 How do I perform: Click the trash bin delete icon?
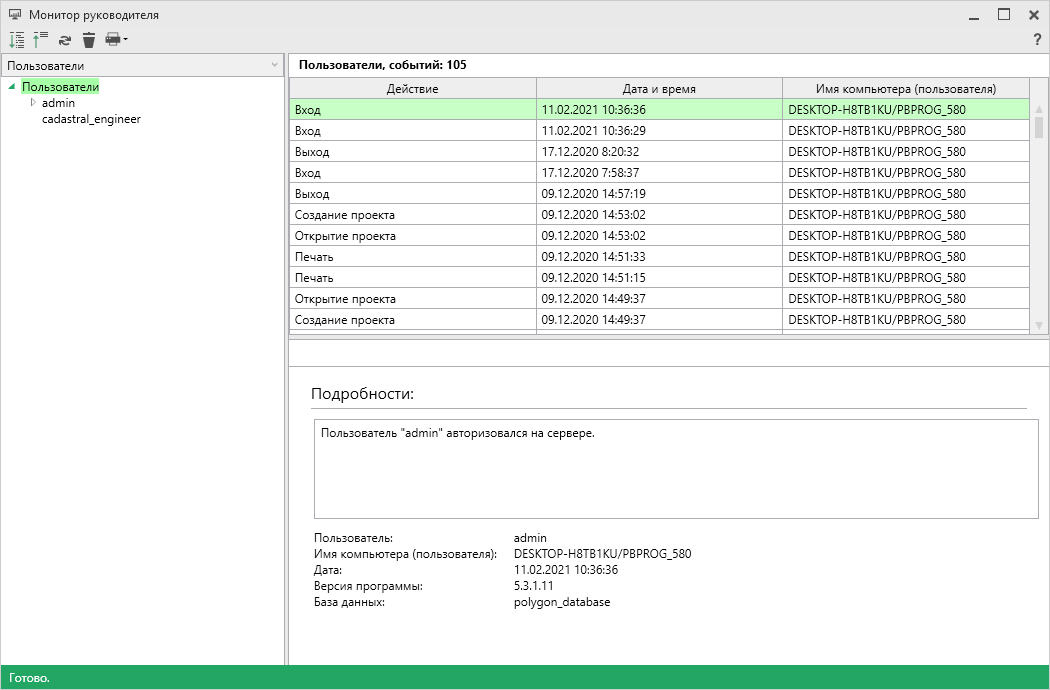point(89,40)
